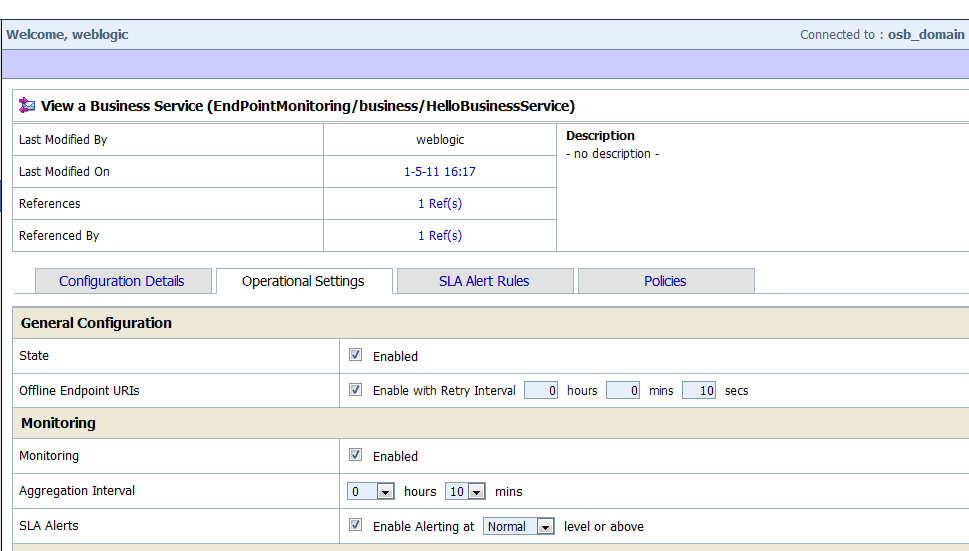
Task: Click the View a Business Service title
Action: pyautogui.click(x=308, y=106)
